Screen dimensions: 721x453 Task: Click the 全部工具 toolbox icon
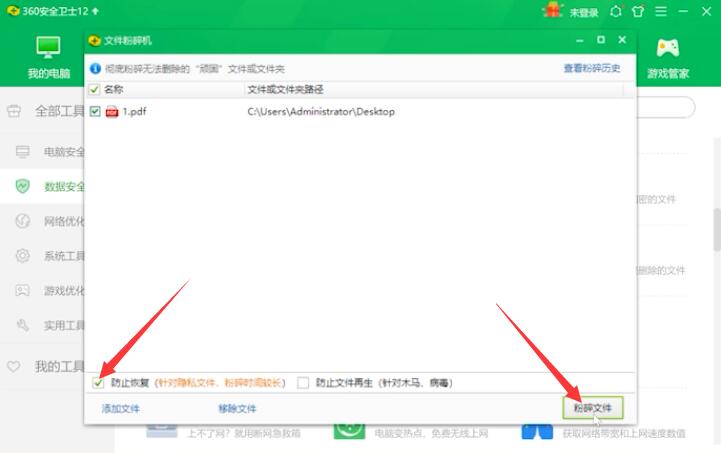14,111
